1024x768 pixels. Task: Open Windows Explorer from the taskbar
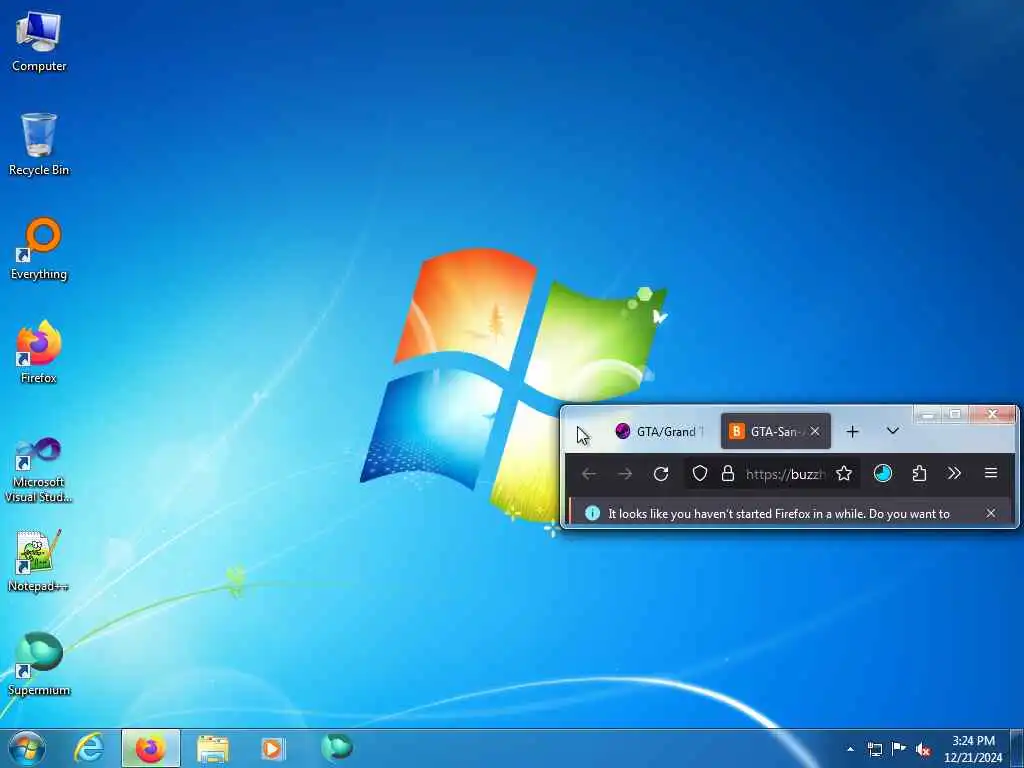[x=212, y=748]
